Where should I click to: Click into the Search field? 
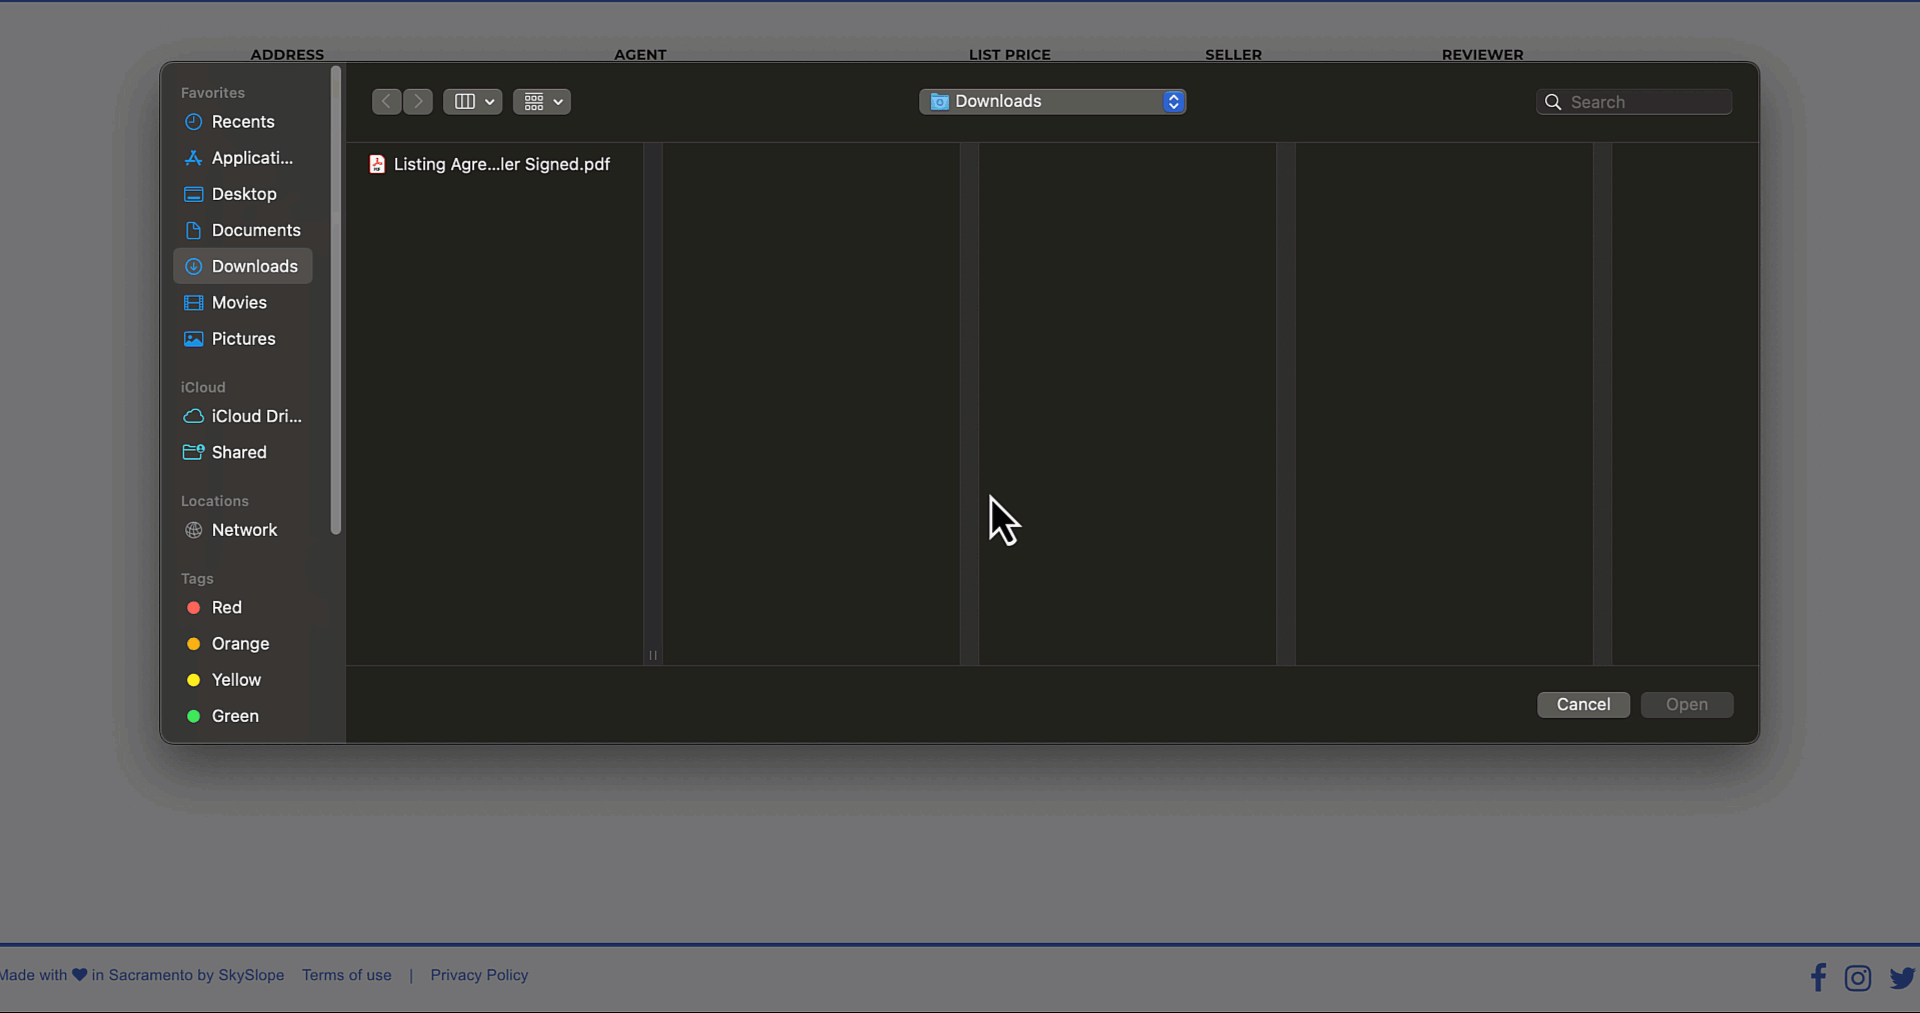pos(1634,102)
